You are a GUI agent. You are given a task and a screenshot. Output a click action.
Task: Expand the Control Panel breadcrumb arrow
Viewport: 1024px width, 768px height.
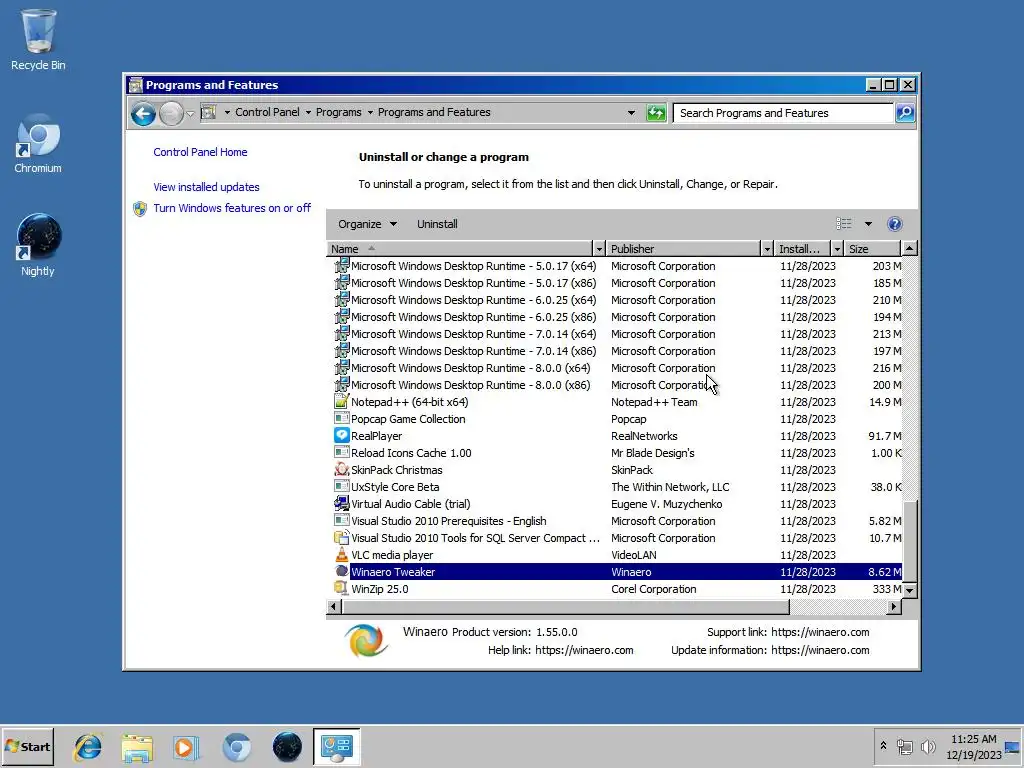pyautogui.click(x=308, y=112)
